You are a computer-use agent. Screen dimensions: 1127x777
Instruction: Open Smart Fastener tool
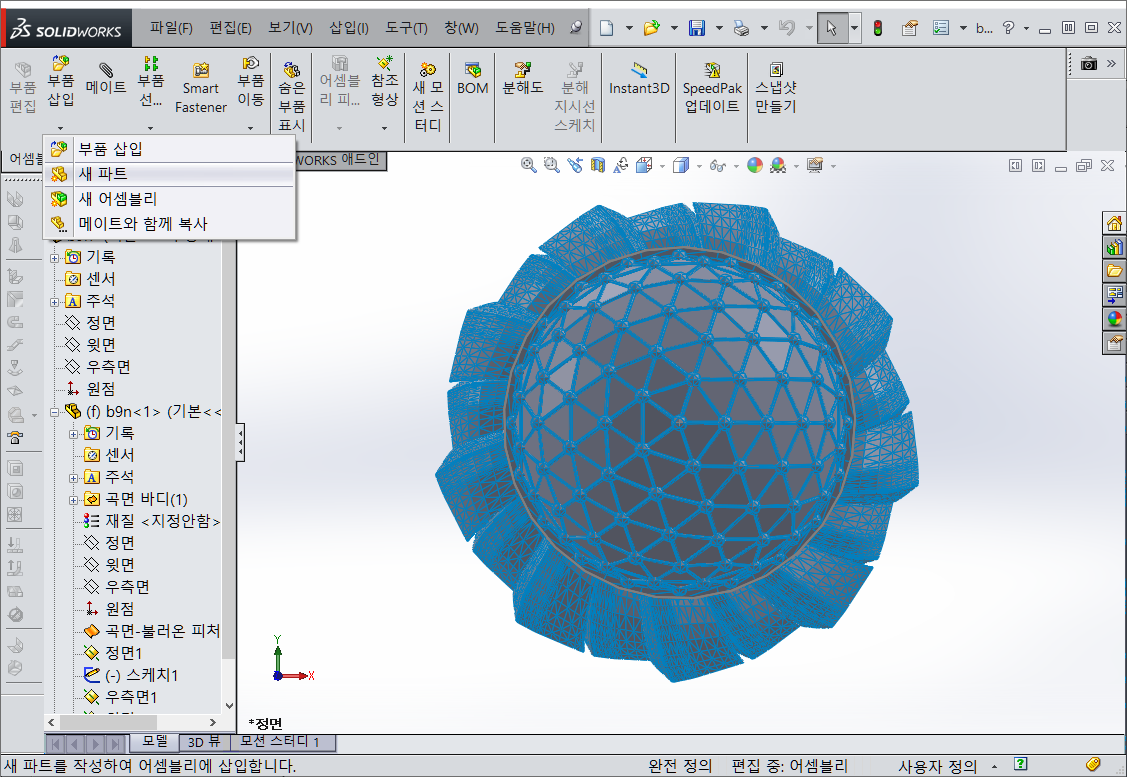pyautogui.click(x=201, y=88)
